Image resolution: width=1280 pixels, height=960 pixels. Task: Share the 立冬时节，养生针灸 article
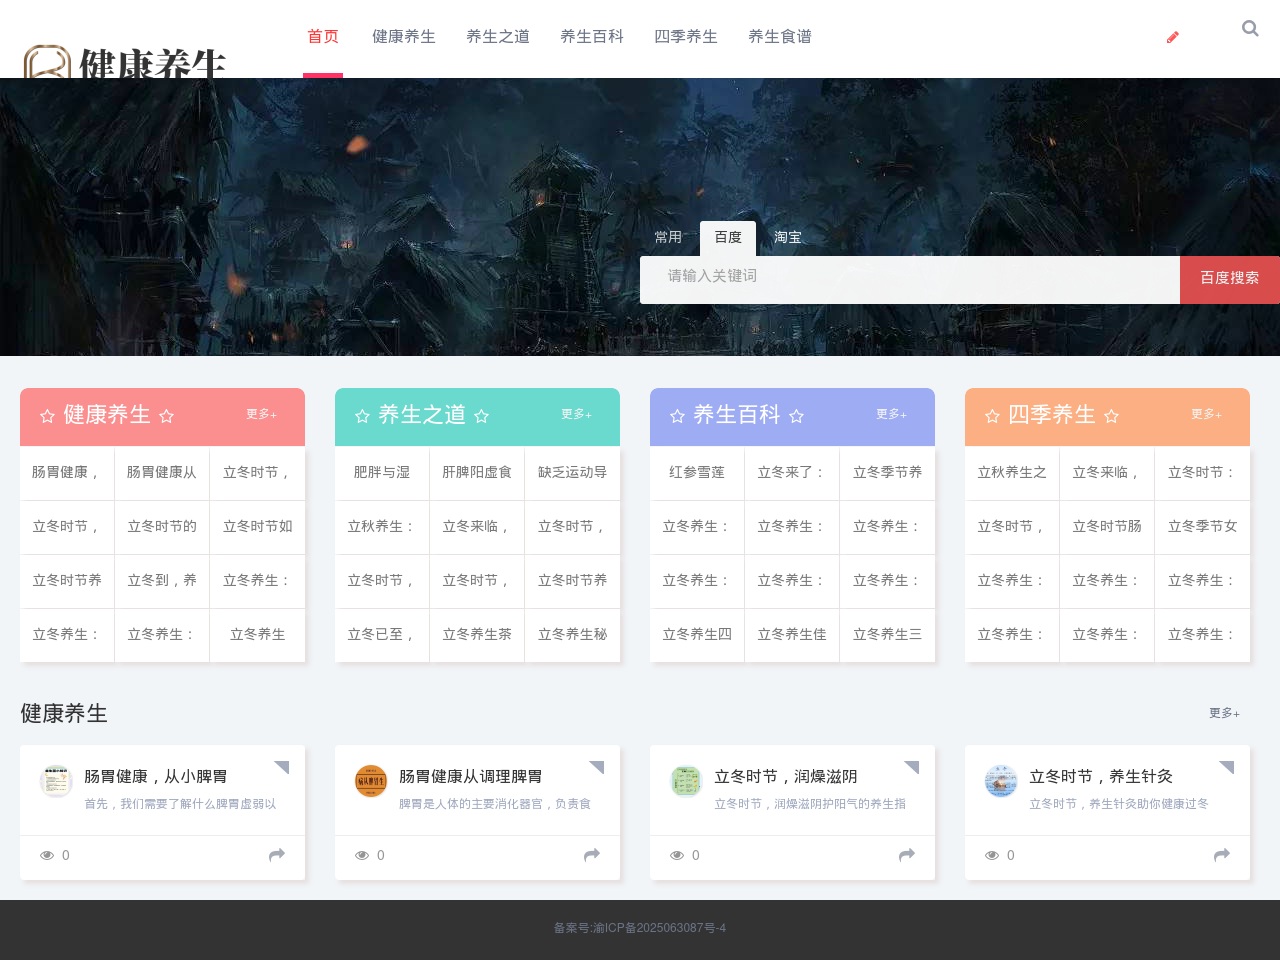[1222, 855]
